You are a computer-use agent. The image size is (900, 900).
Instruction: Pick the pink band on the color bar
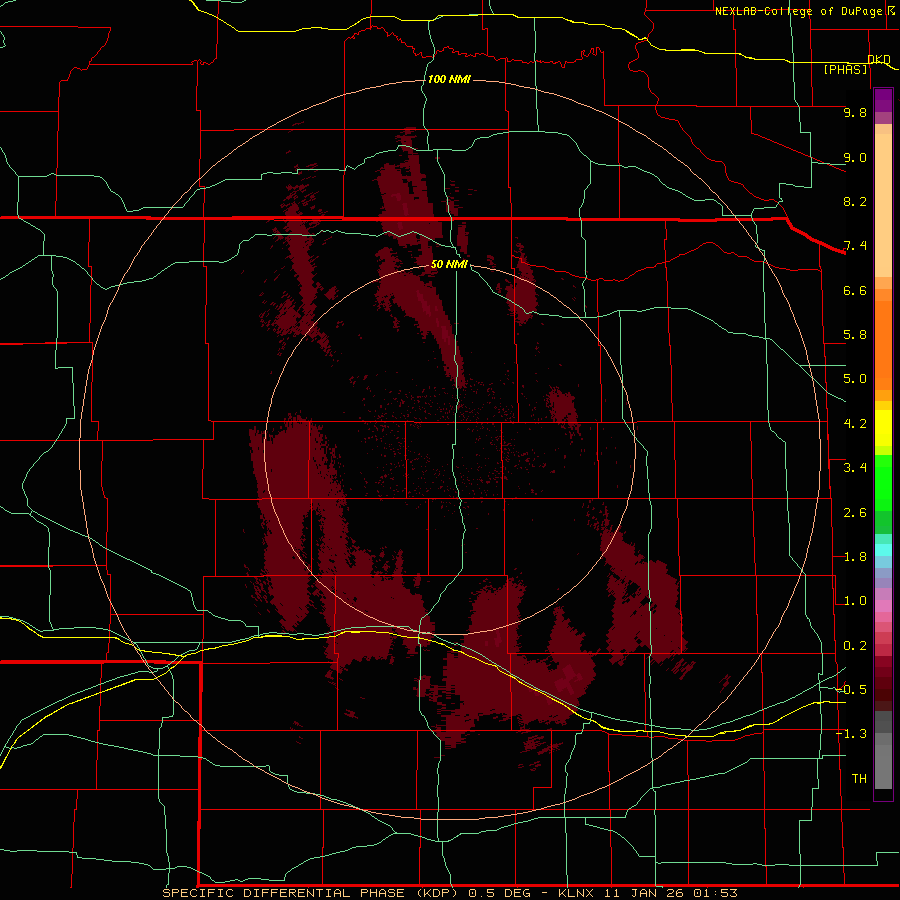click(x=883, y=606)
